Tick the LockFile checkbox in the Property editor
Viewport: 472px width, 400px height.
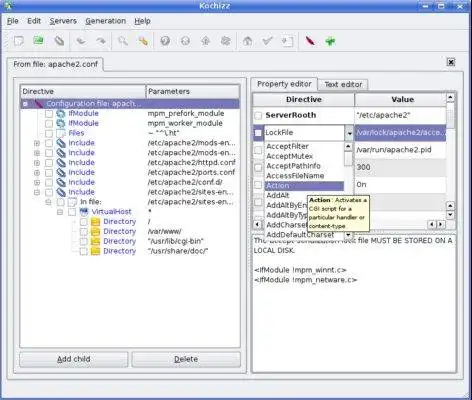[x=258, y=133]
